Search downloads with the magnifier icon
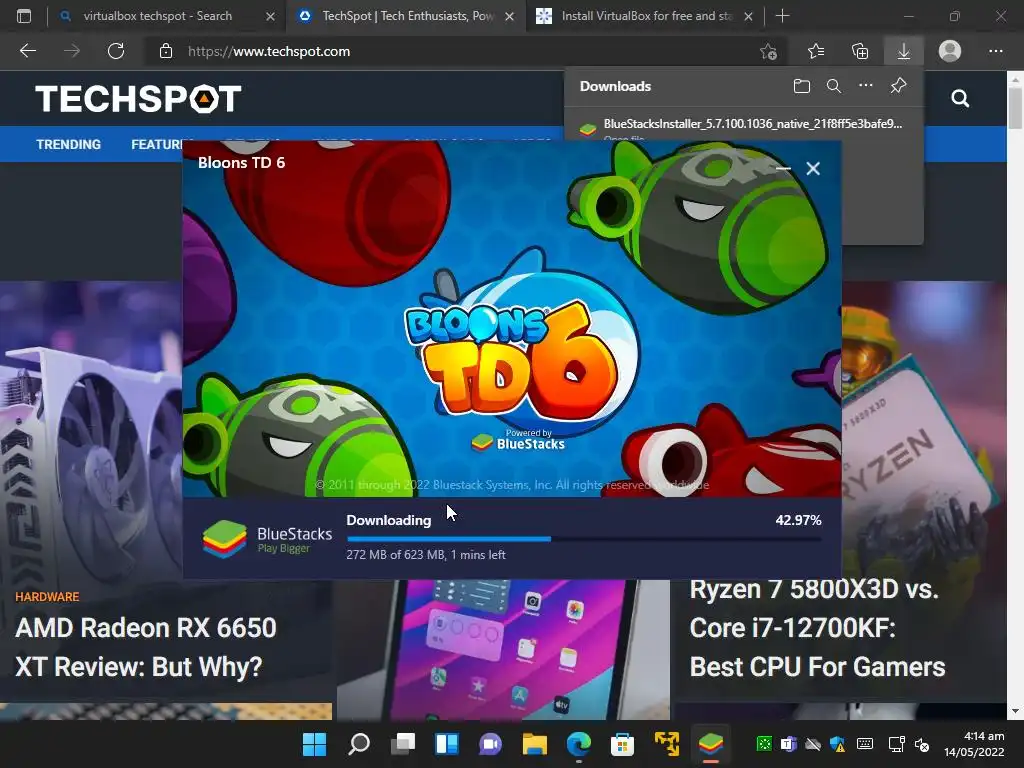The width and height of the screenshot is (1024, 768). 833,86
